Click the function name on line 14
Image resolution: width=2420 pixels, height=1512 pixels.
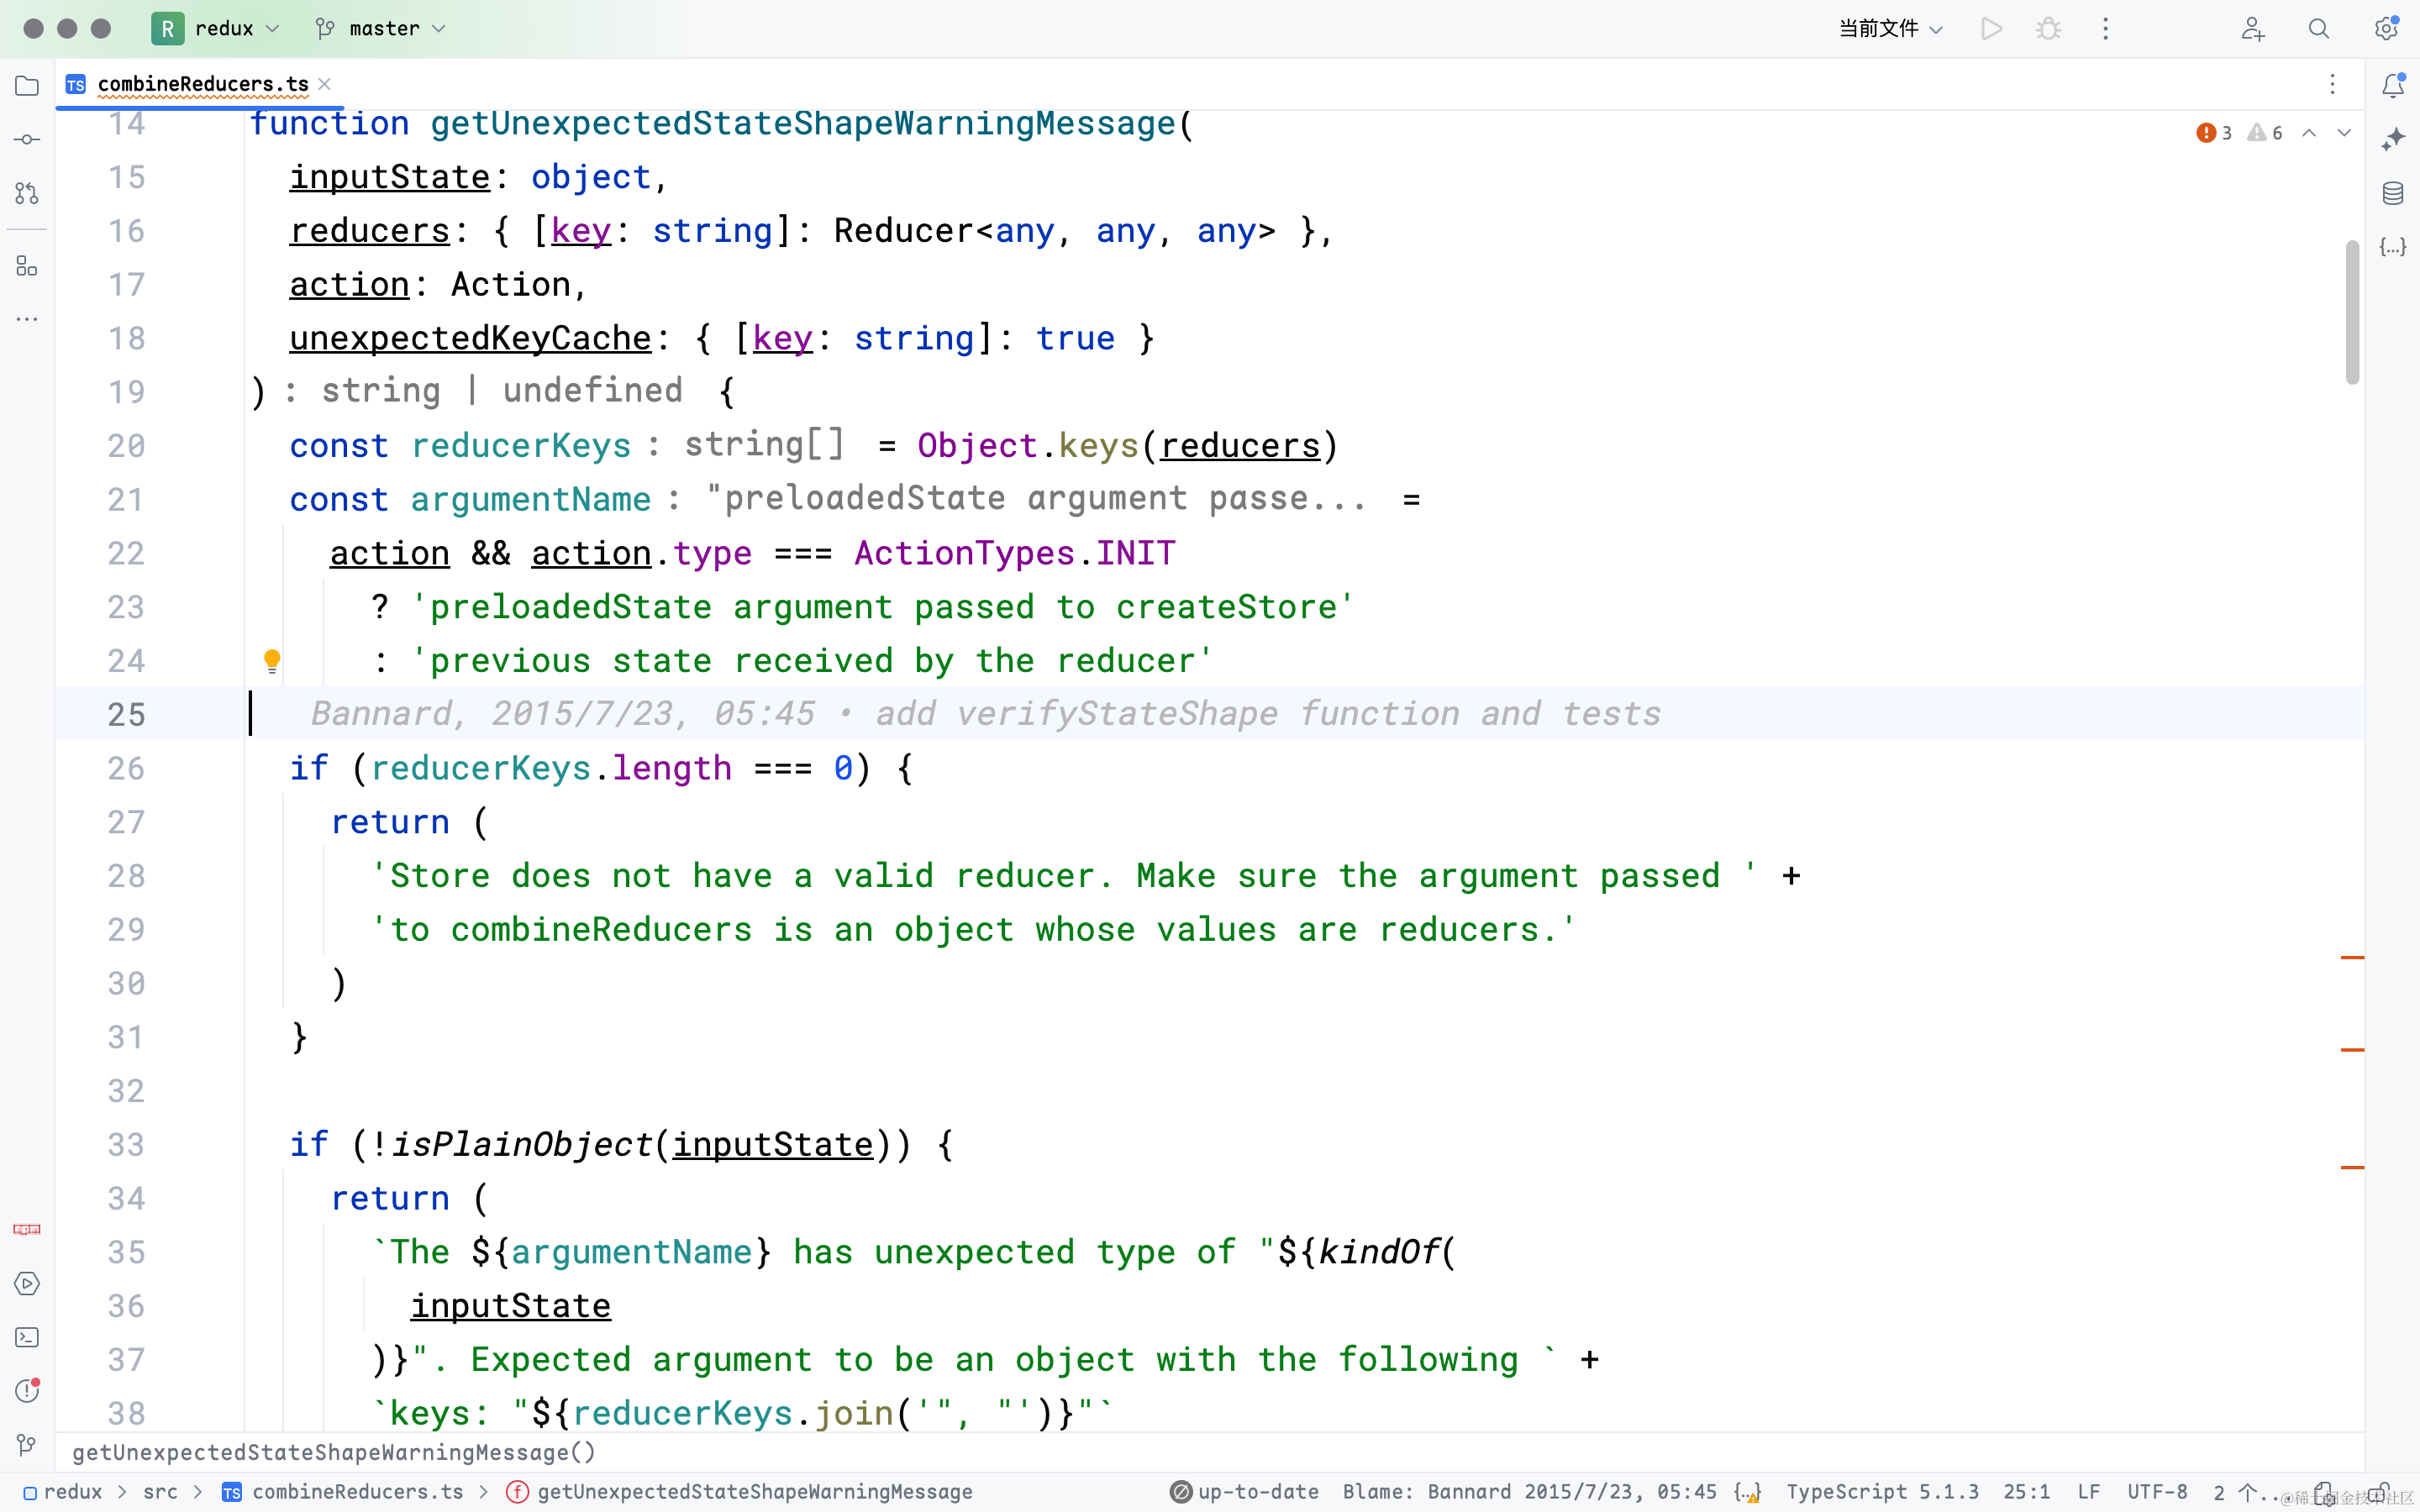pos(803,123)
